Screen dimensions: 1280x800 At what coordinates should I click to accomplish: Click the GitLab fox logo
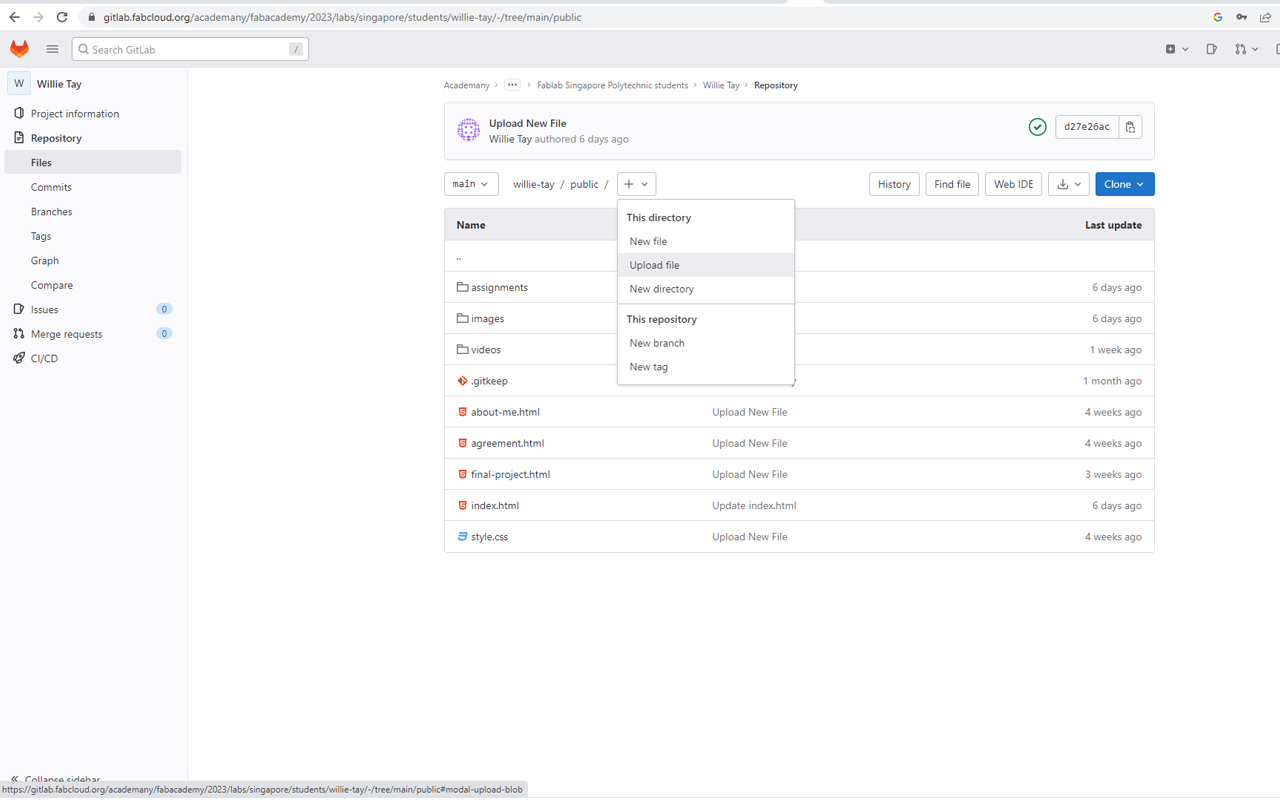point(19,49)
